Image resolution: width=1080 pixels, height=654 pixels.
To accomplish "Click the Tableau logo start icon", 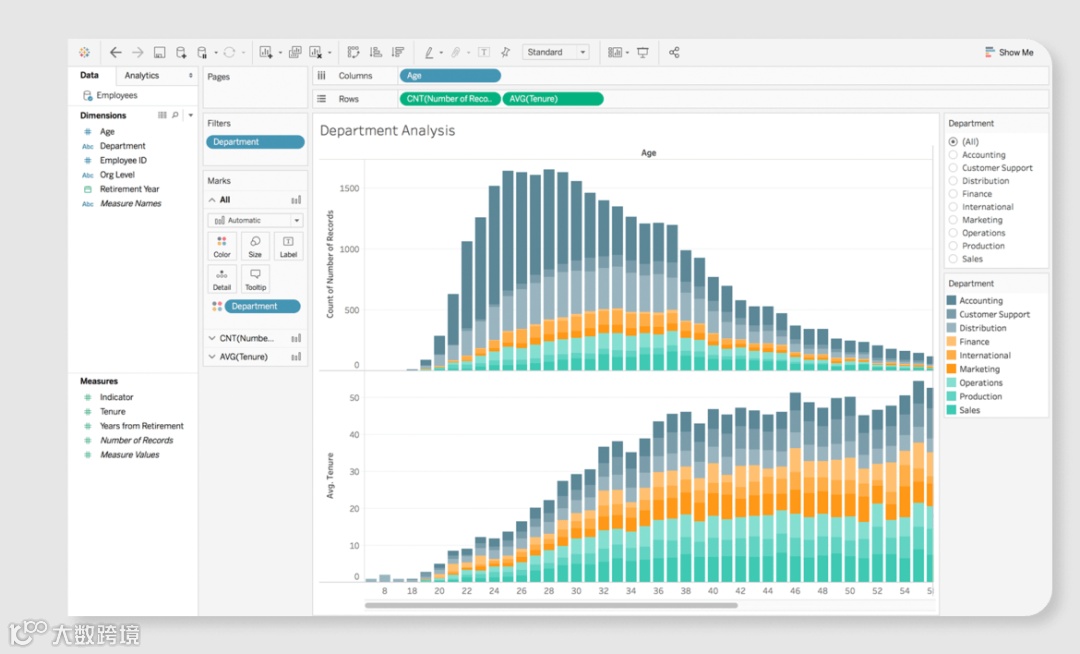I will (x=84, y=52).
